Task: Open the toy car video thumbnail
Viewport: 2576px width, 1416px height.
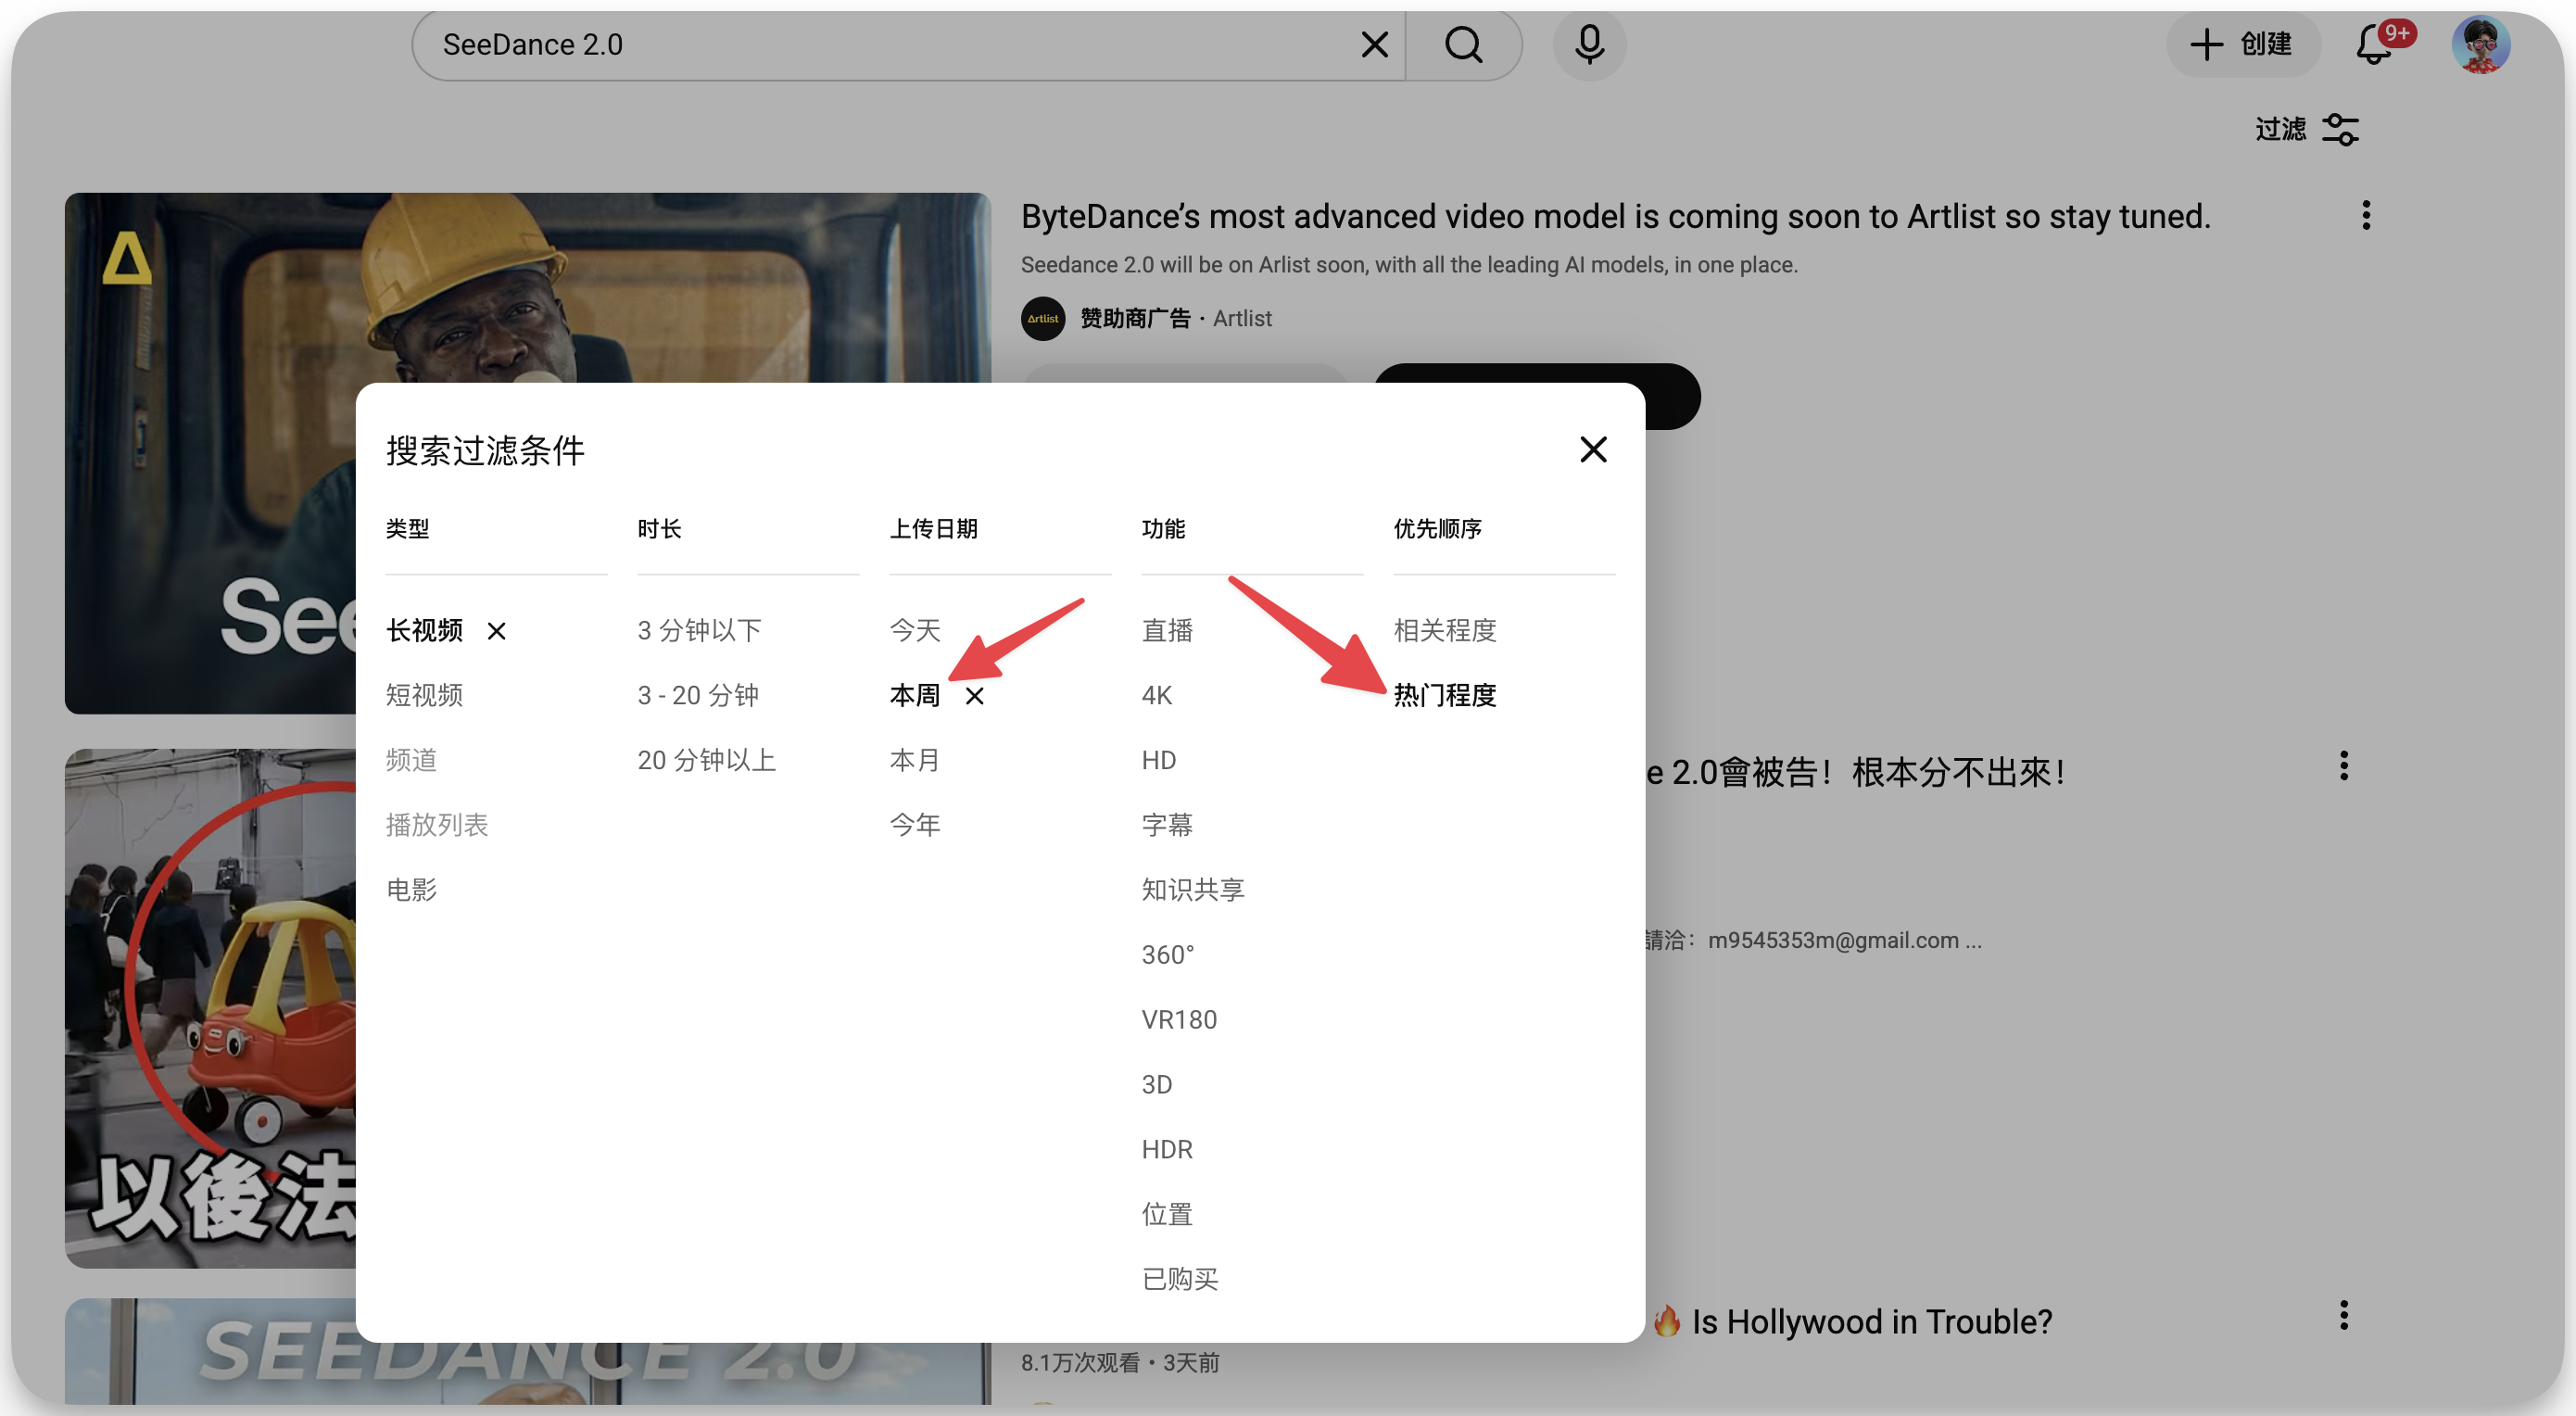Action: [x=210, y=1008]
